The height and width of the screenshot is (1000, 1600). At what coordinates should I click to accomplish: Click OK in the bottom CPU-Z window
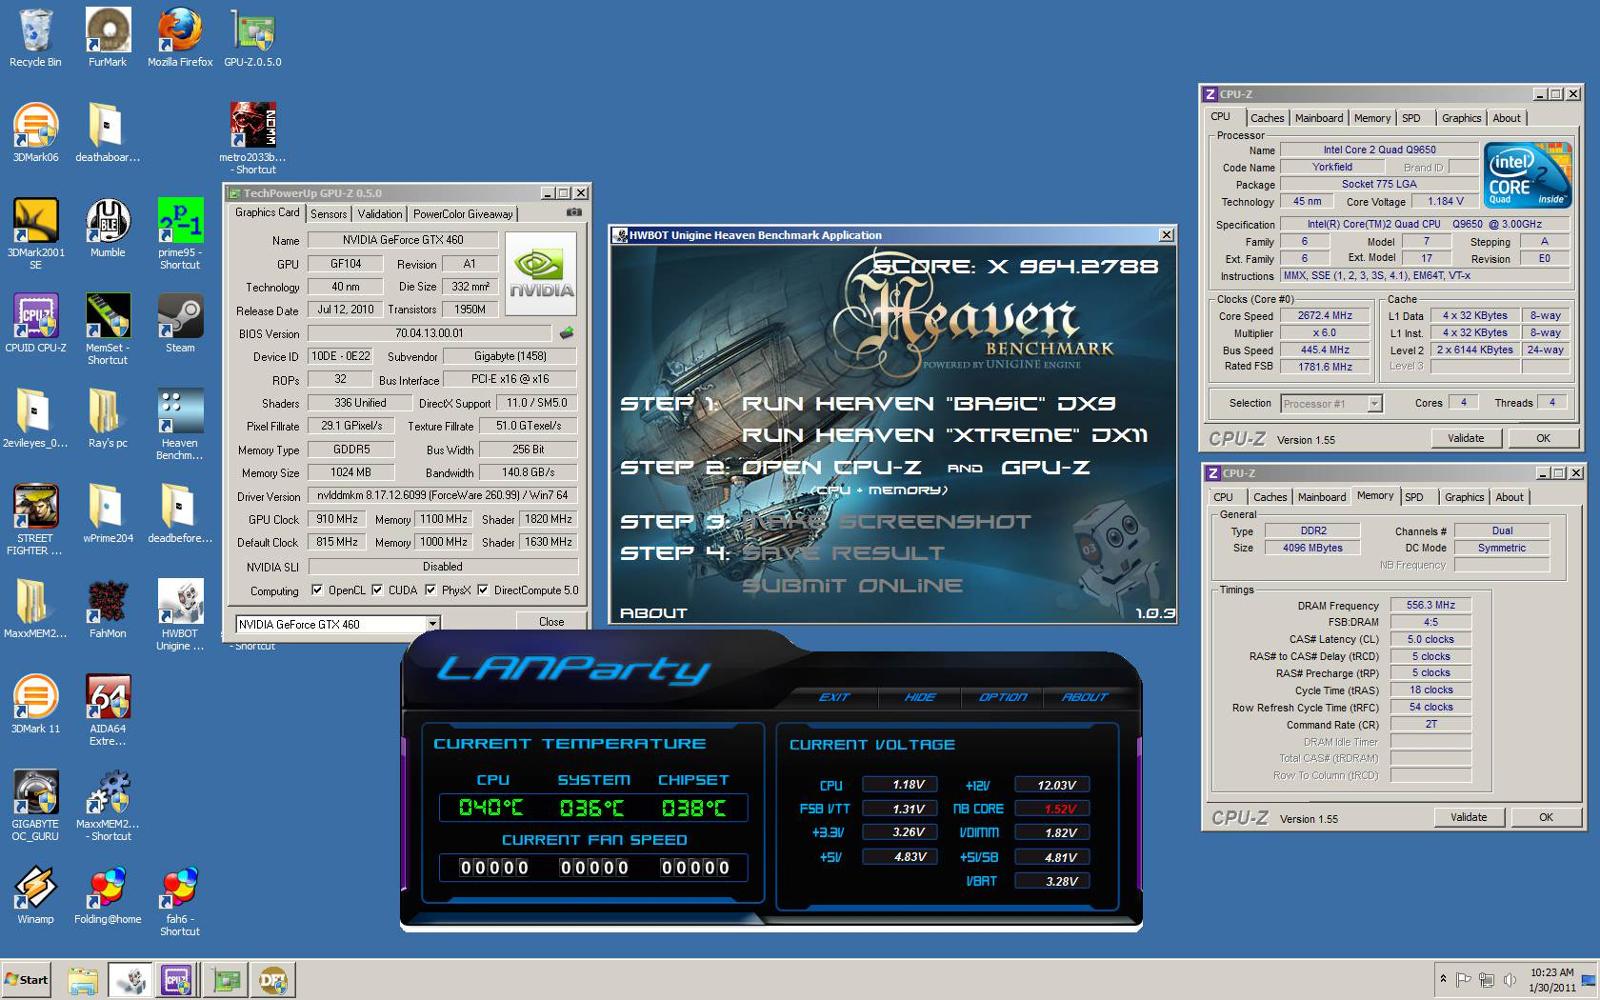(x=1546, y=817)
